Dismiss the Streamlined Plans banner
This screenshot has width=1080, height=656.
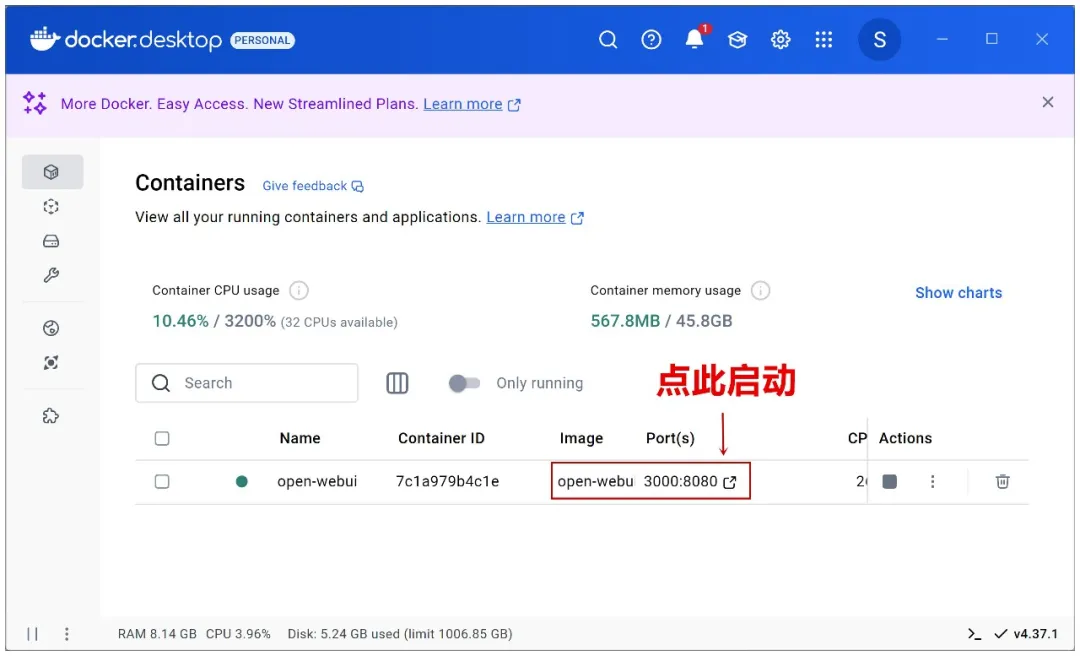point(1048,103)
